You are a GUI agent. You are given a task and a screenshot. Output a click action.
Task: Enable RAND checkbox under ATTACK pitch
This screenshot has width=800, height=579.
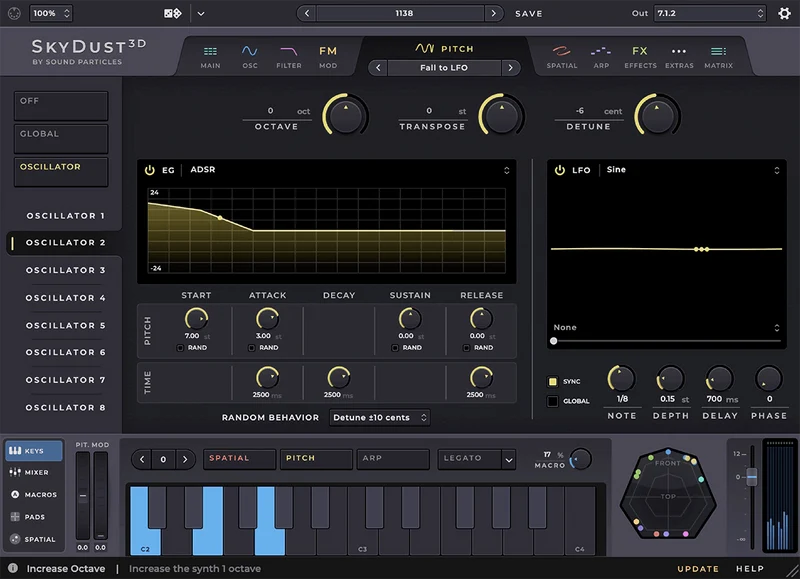pyautogui.click(x=252, y=348)
